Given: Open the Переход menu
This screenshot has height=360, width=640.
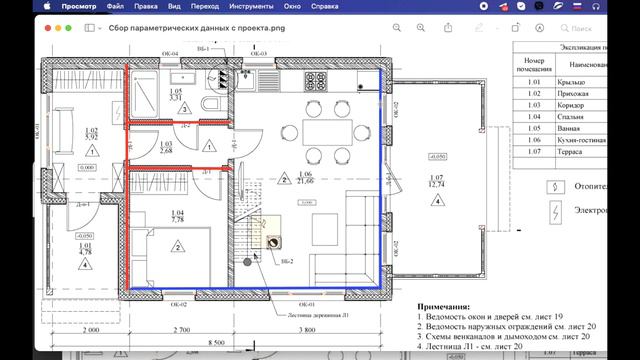Looking at the screenshot, I should [205, 7].
